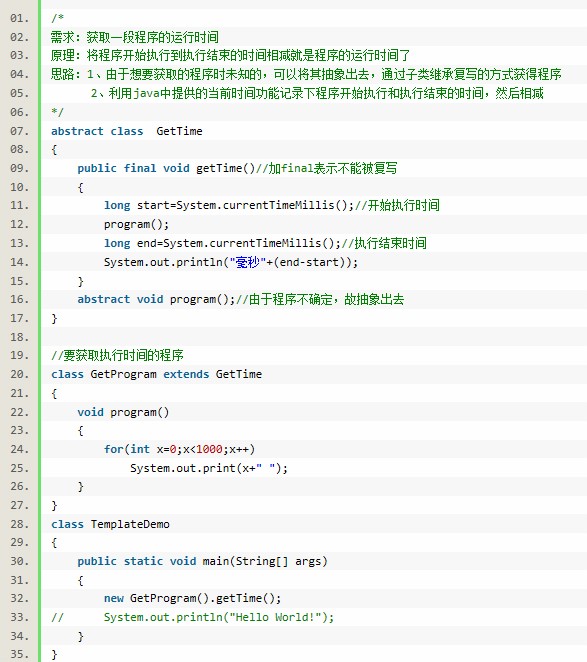This screenshot has width=587, height=662.
Task: Click line number 07 beside abstract class
Action: pyautogui.click(x=19, y=131)
